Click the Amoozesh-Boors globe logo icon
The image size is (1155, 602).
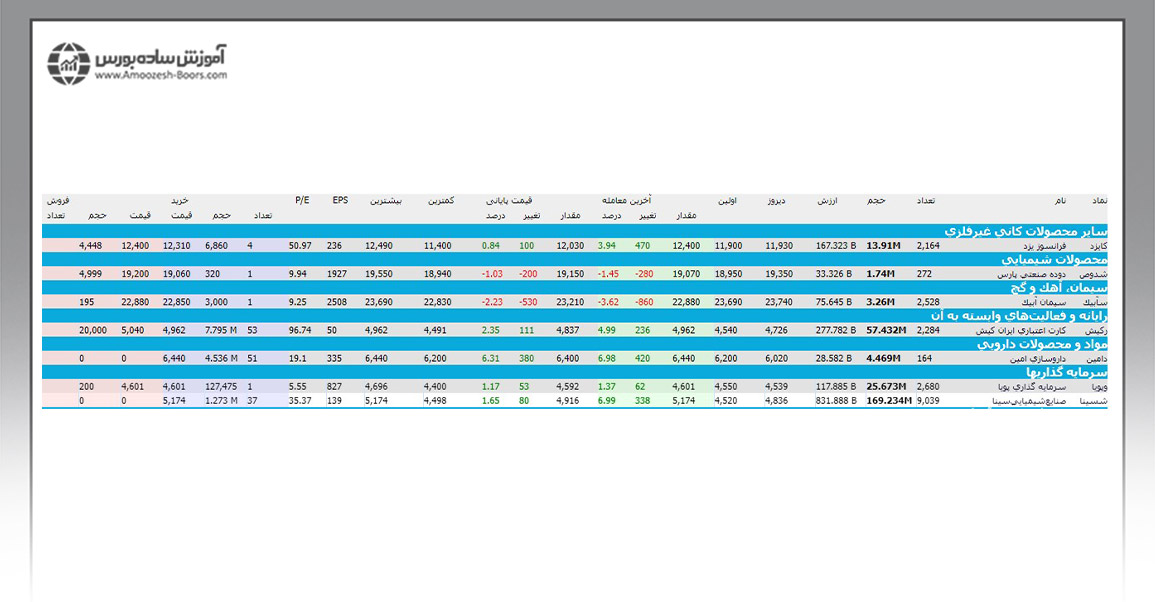click(70, 63)
